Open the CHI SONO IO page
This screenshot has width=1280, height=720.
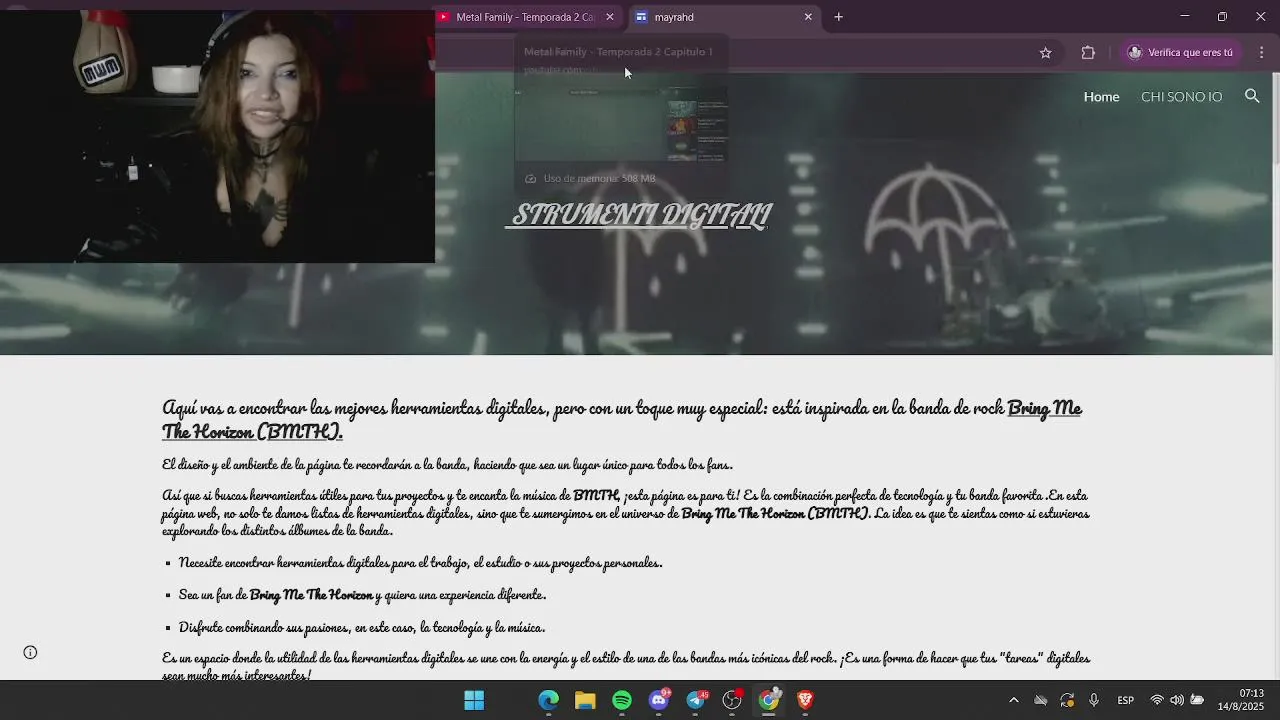[1181, 97]
